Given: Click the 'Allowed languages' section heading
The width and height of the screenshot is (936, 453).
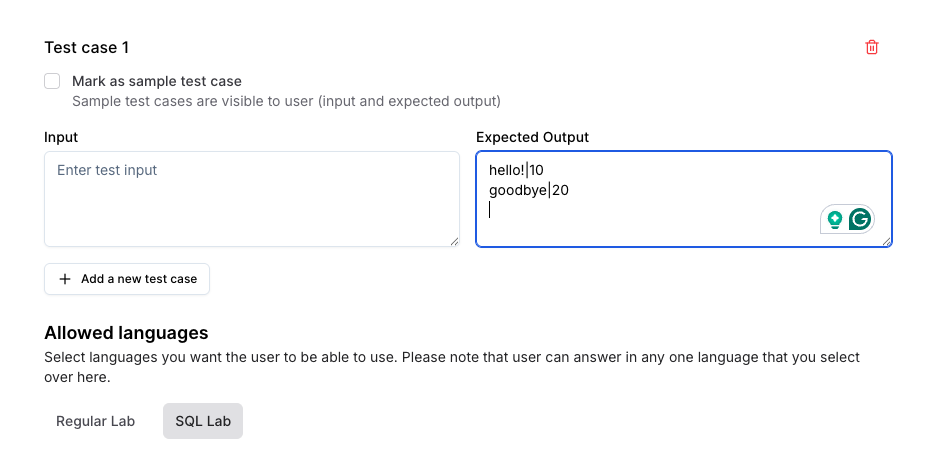Looking at the screenshot, I should coord(126,332).
